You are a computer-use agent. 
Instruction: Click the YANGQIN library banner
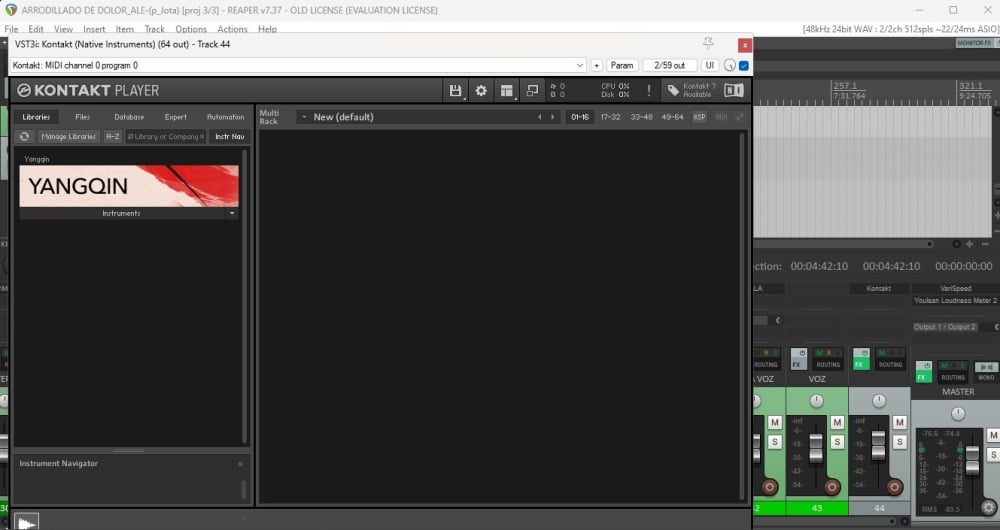(129, 186)
